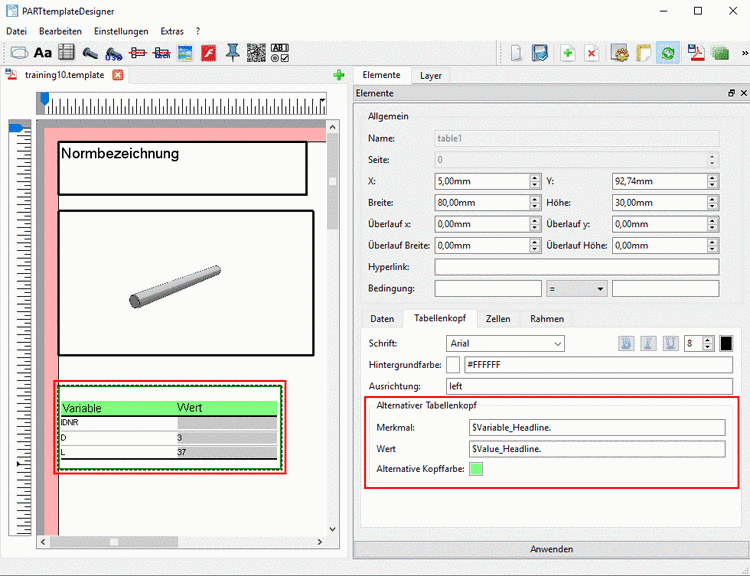750x576 pixels.
Task: Insert a table element via toolbar
Action: click(x=66, y=52)
